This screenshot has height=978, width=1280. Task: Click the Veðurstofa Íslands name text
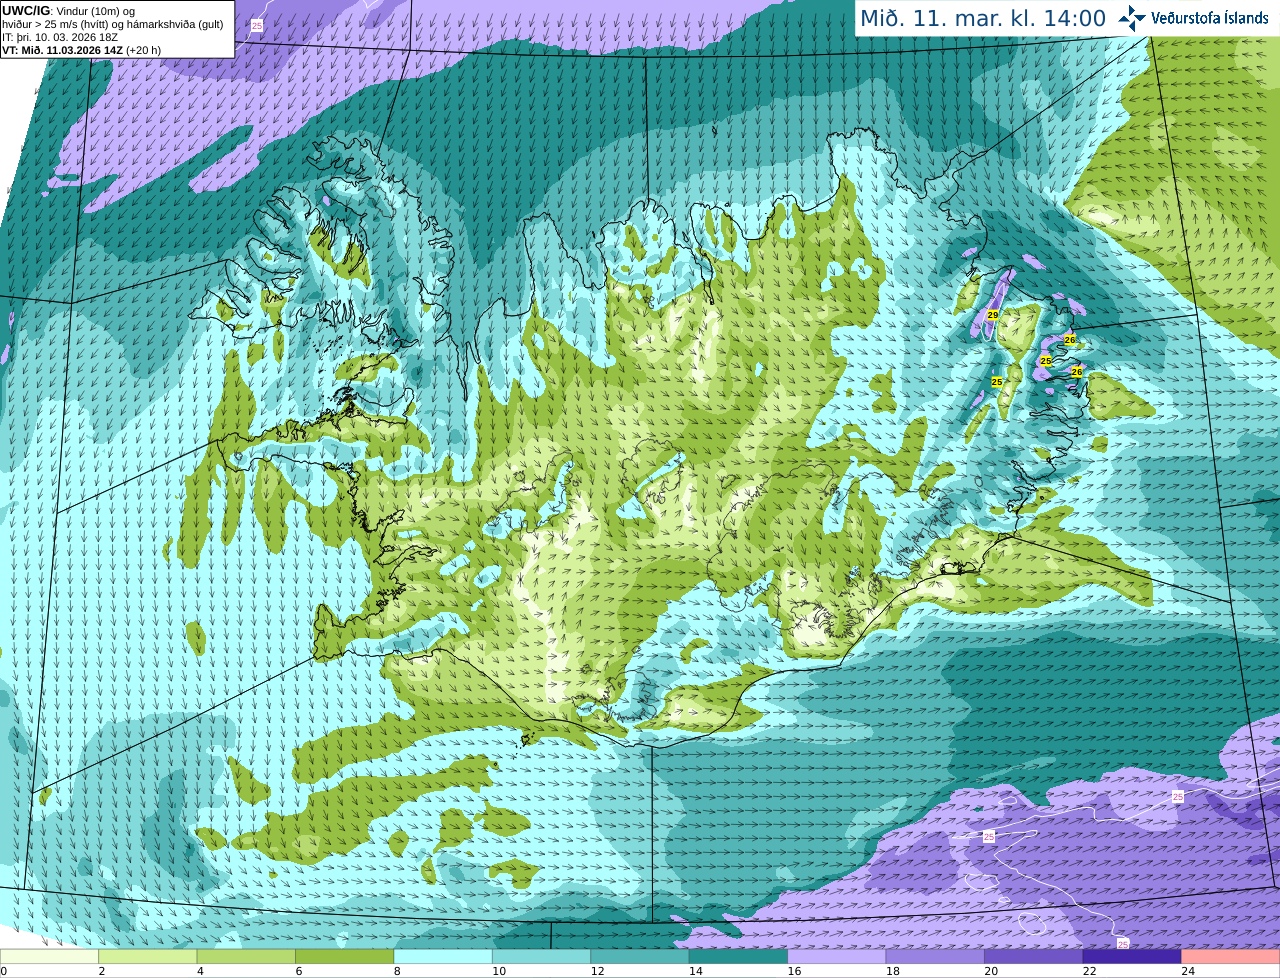1210,18
